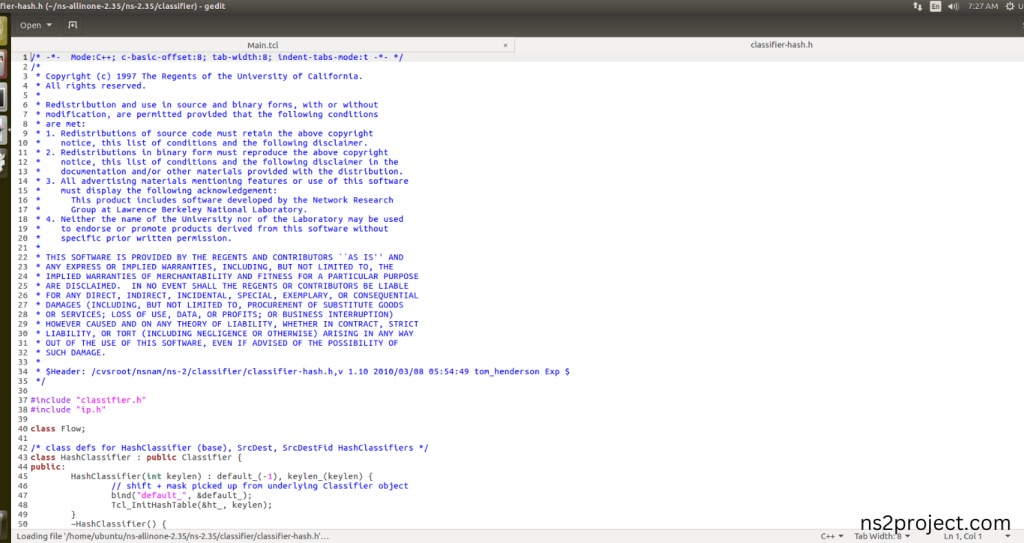The image size is (1024, 543).
Task: Switch to the Main.tcl tab
Action: (263, 45)
